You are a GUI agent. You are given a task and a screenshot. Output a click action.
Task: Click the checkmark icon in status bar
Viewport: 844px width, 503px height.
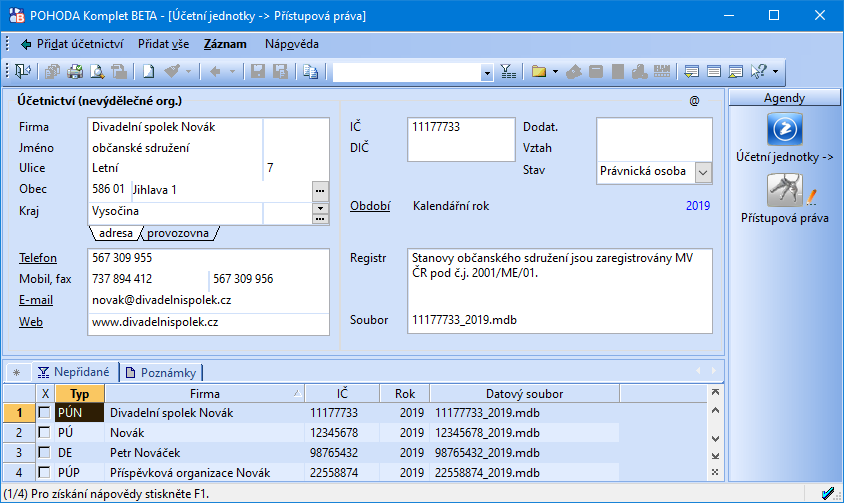[828, 493]
